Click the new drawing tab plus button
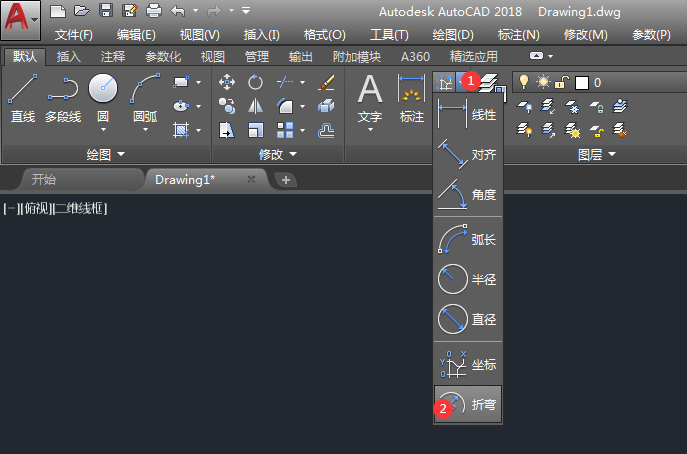687x454 pixels. [x=286, y=180]
